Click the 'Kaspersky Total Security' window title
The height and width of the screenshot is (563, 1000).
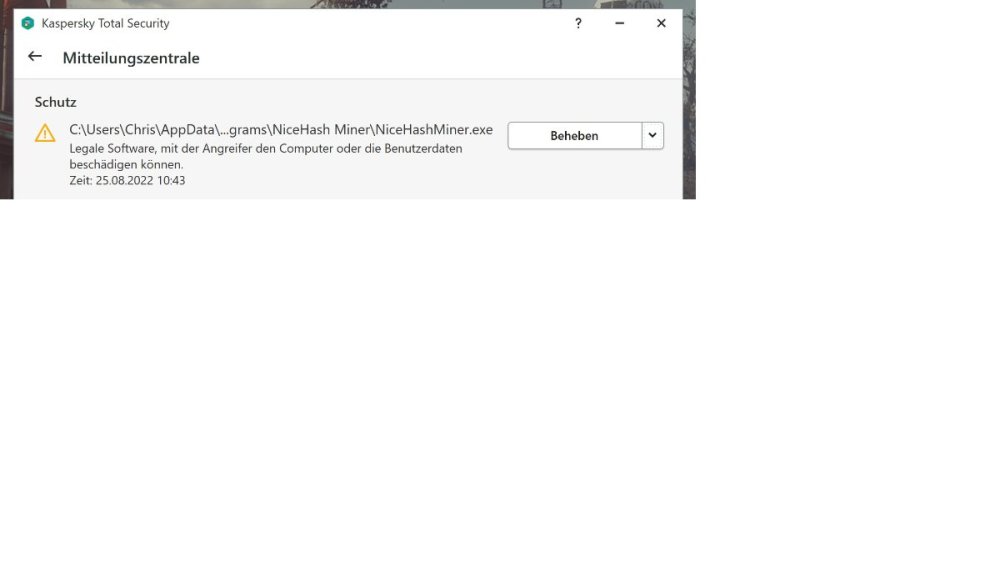tap(105, 24)
